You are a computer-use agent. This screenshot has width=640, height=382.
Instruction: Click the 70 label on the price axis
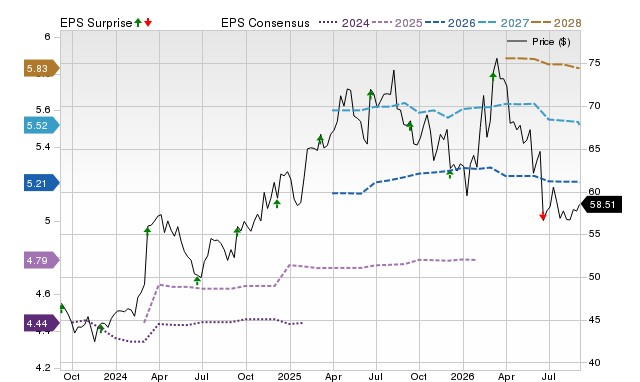pyautogui.click(x=594, y=106)
